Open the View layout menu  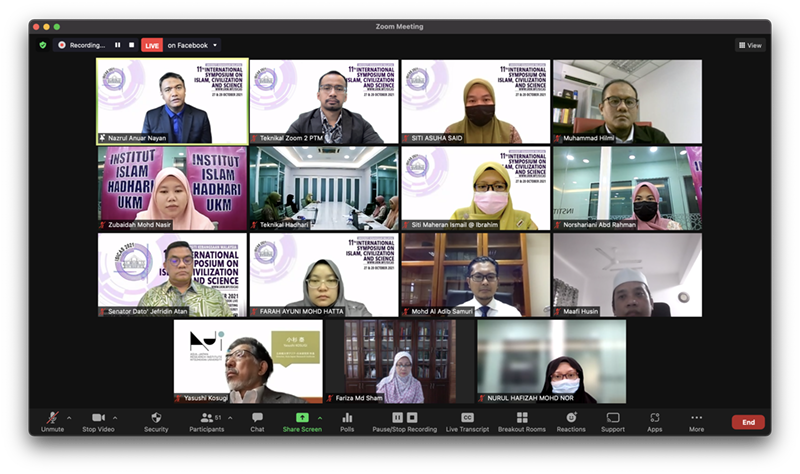click(x=750, y=45)
